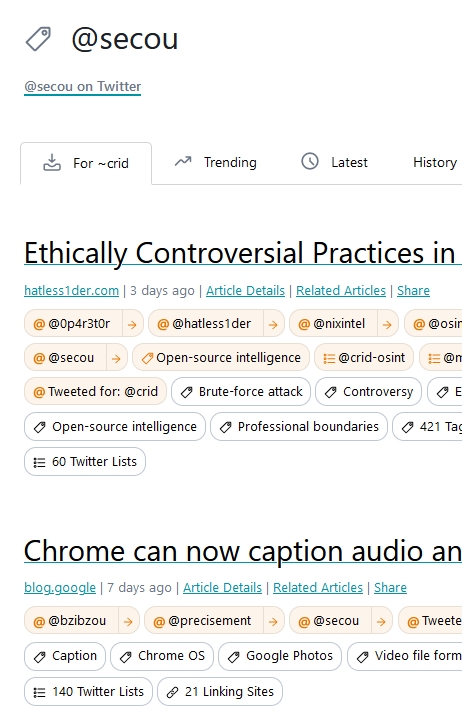Select the Professional boundaries tag
The image size is (462, 706).
coord(299,426)
